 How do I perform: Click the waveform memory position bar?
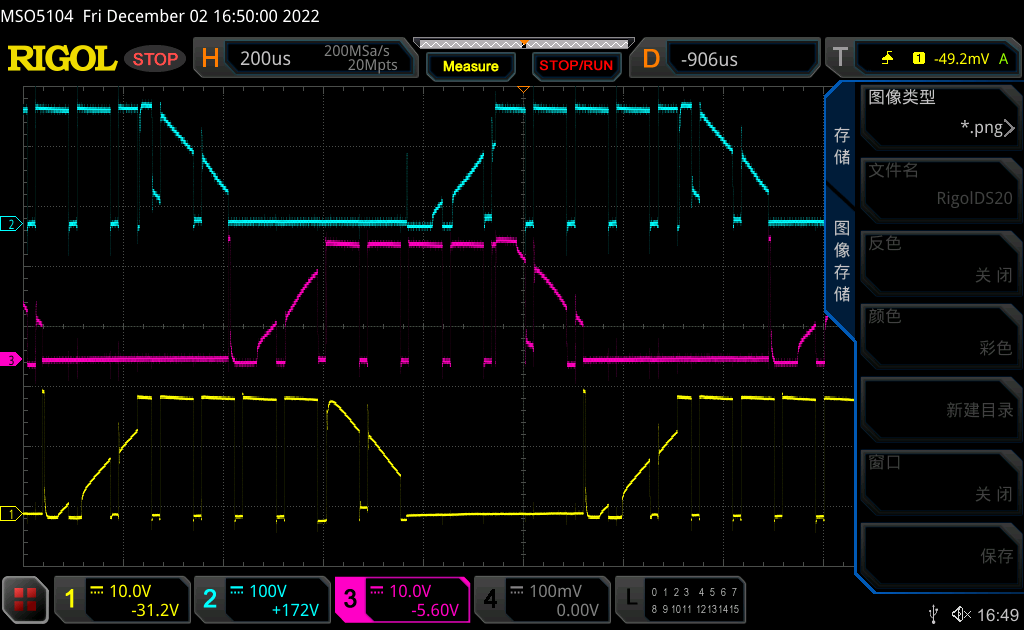(x=523, y=43)
